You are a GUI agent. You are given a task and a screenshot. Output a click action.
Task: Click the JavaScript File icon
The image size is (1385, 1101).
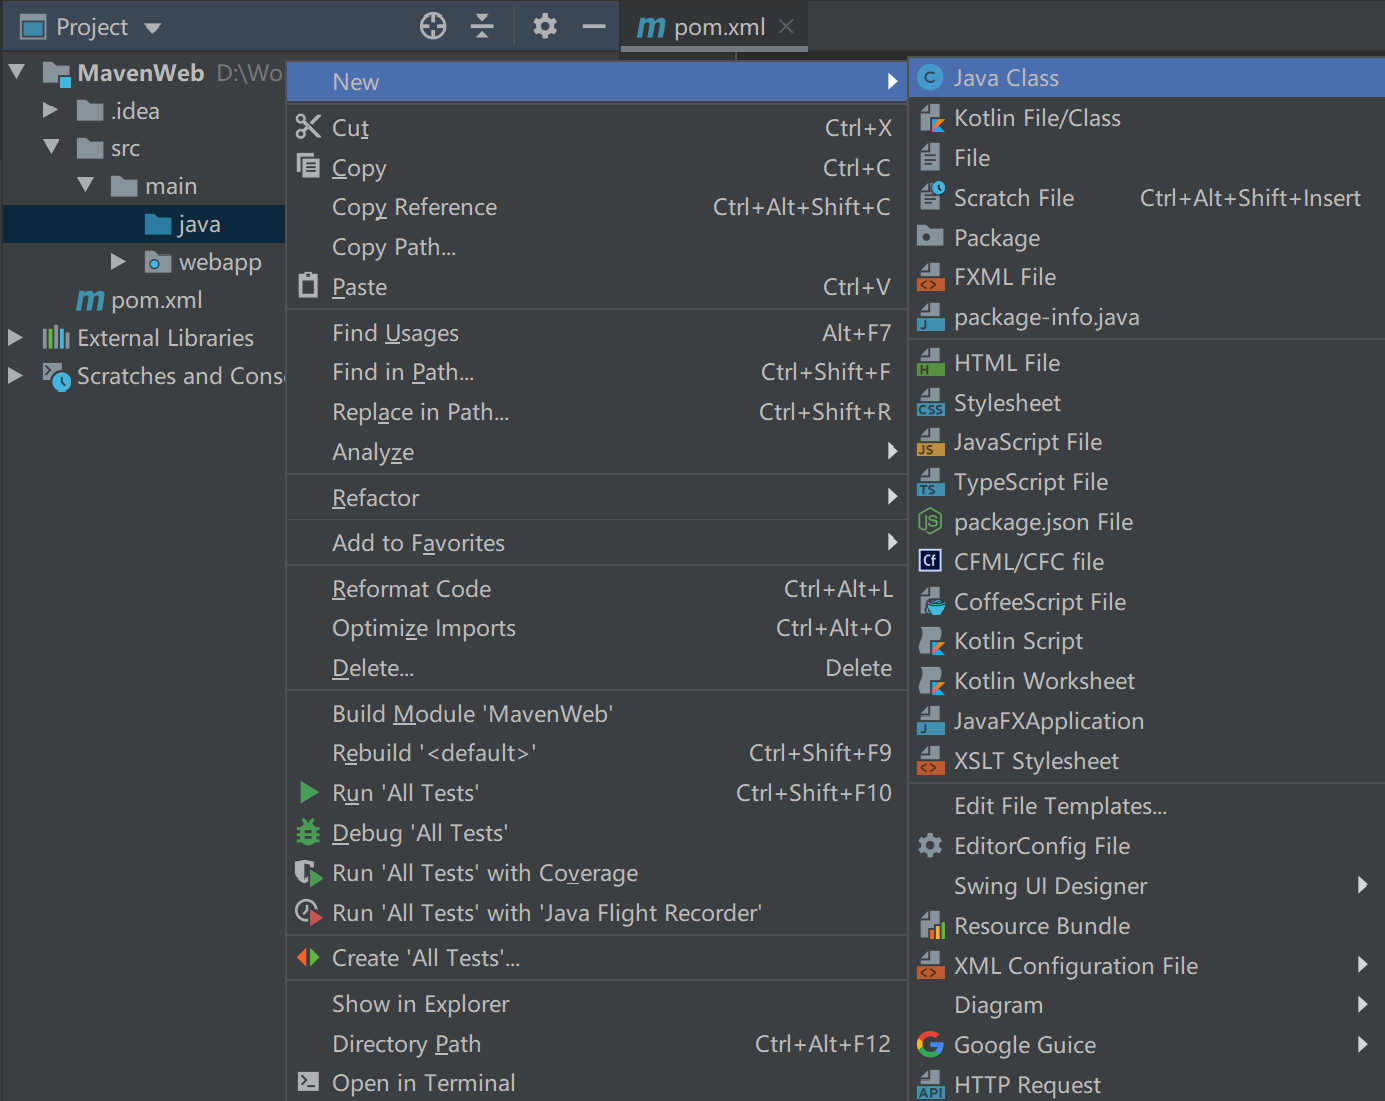coord(930,442)
